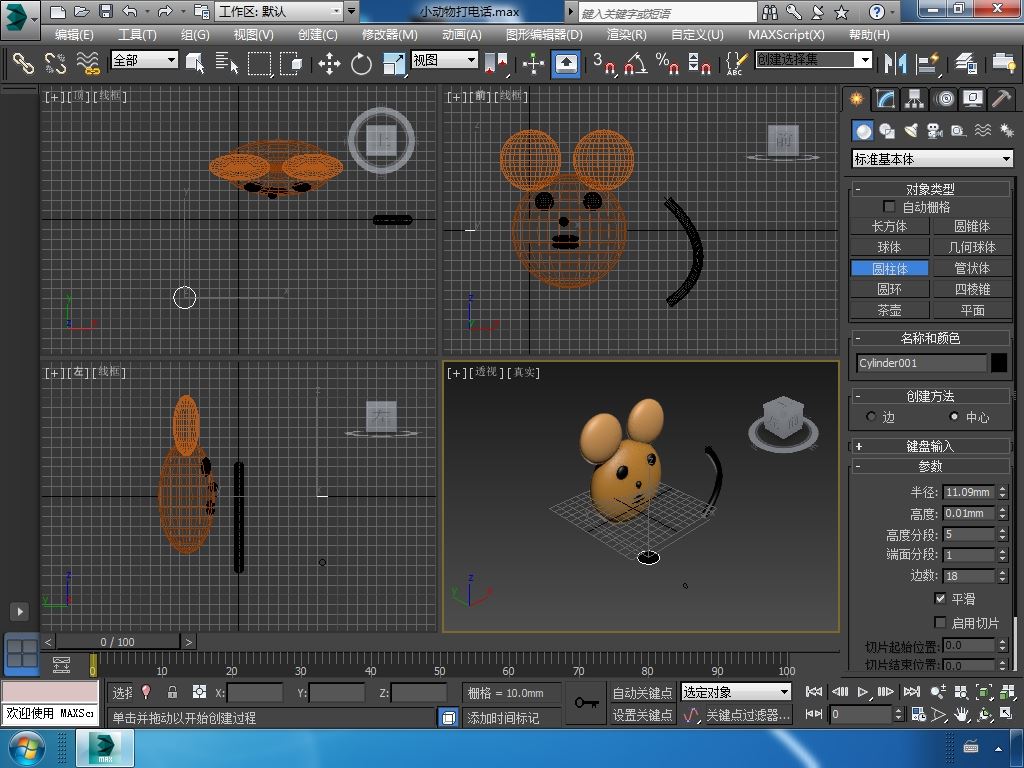
Task: Enable the 自动栅格 checkbox
Action: click(x=889, y=206)
